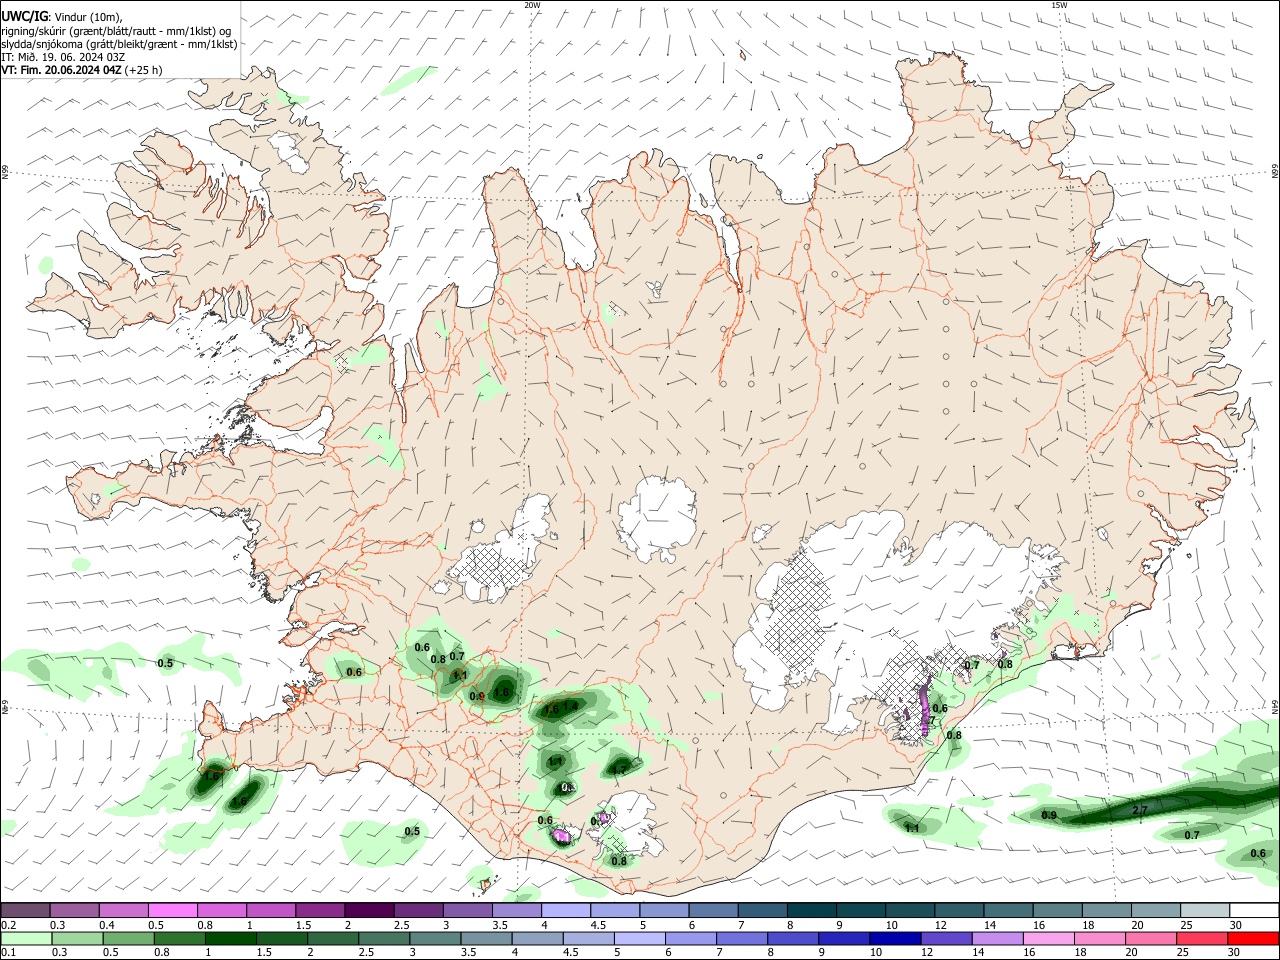Click the 2.7 precipitation value offshore southeast

coord(1140,809)
